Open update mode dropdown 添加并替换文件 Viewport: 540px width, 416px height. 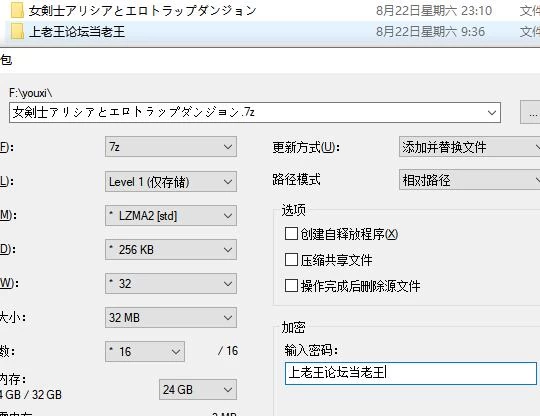470,147
